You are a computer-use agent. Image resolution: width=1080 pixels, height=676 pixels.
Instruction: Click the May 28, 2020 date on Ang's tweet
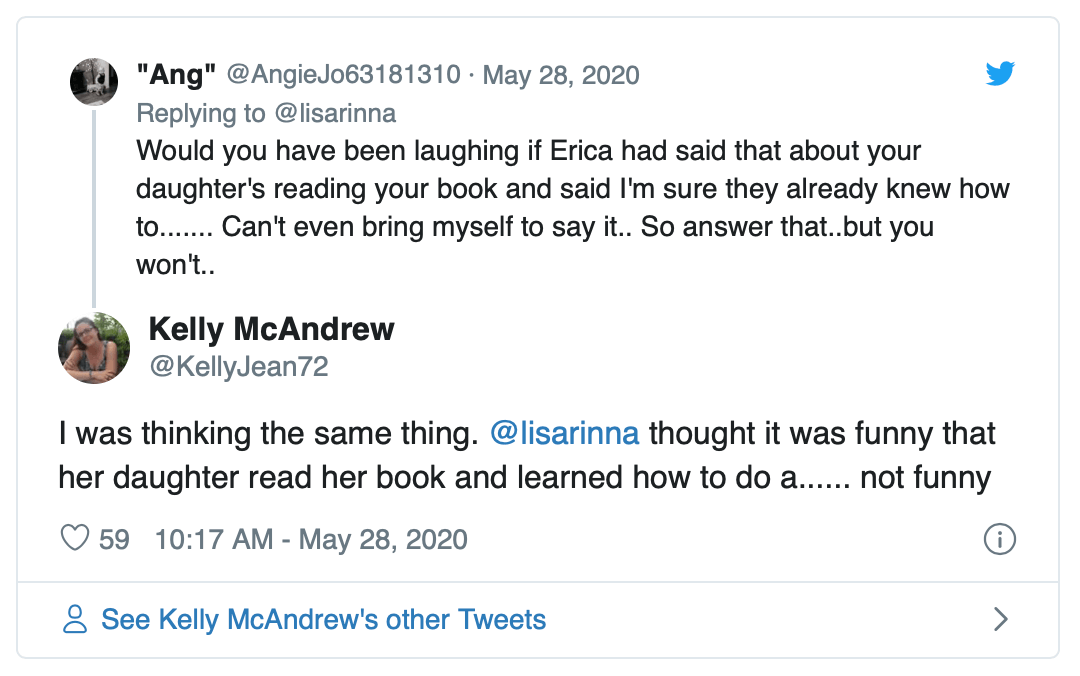[561, 75]
